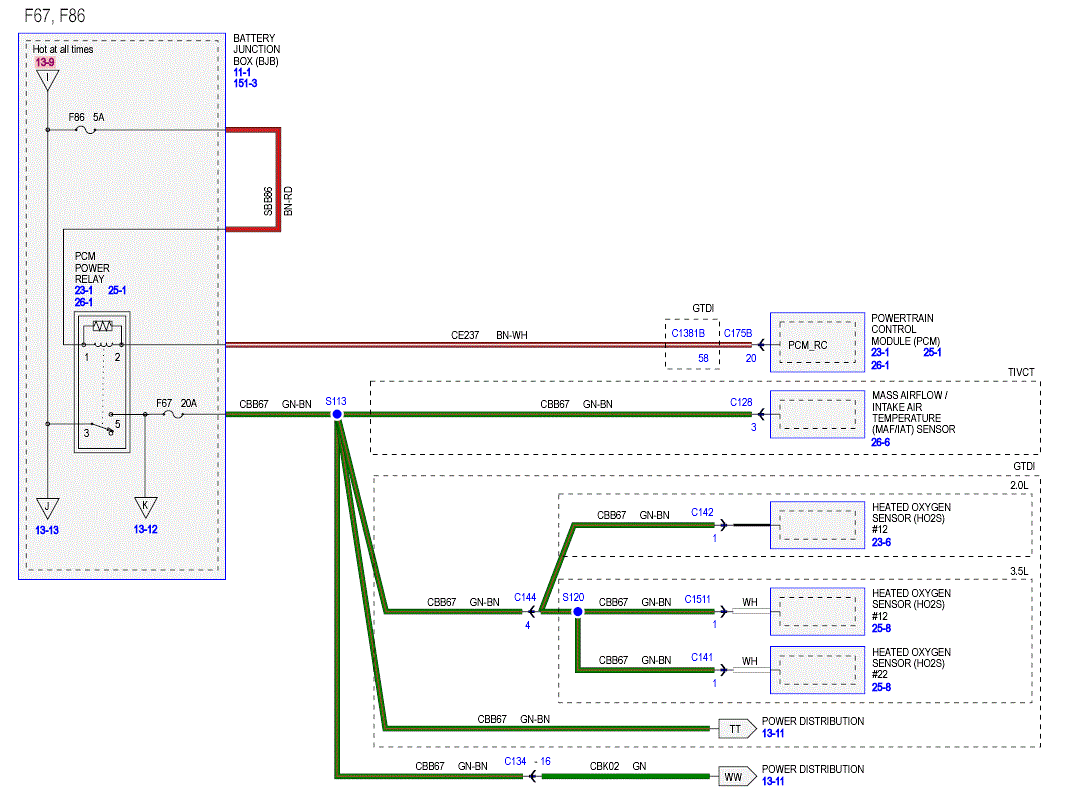Open the 13-12 link below connector K

coord(145,529)
